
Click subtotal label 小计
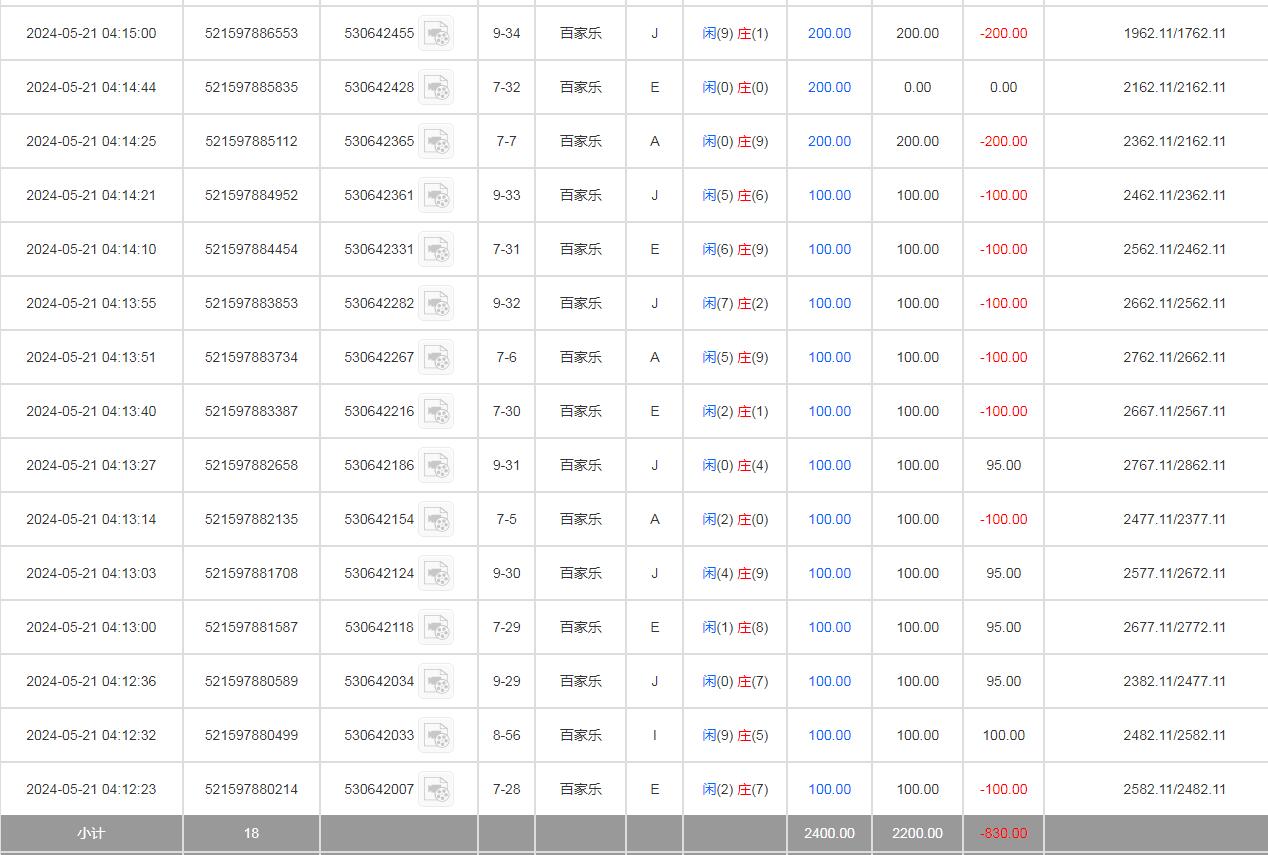(91, 833)
